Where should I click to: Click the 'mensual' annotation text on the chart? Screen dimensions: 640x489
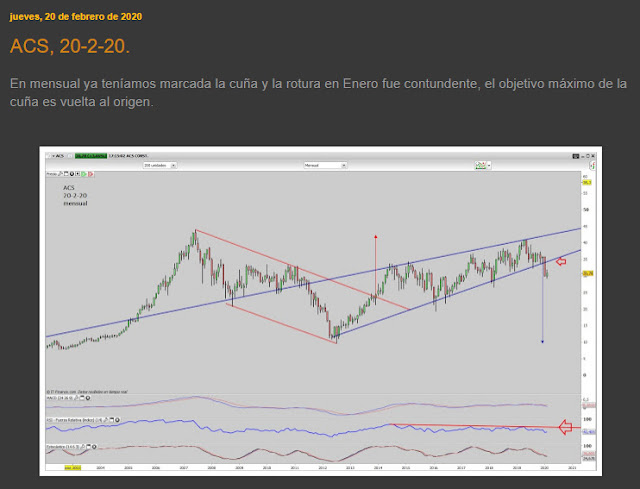tap(75, 203)
